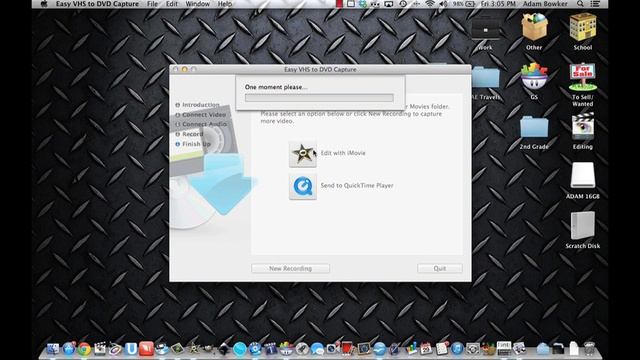Open Messages chat bubble in Dock

point(317,349)
